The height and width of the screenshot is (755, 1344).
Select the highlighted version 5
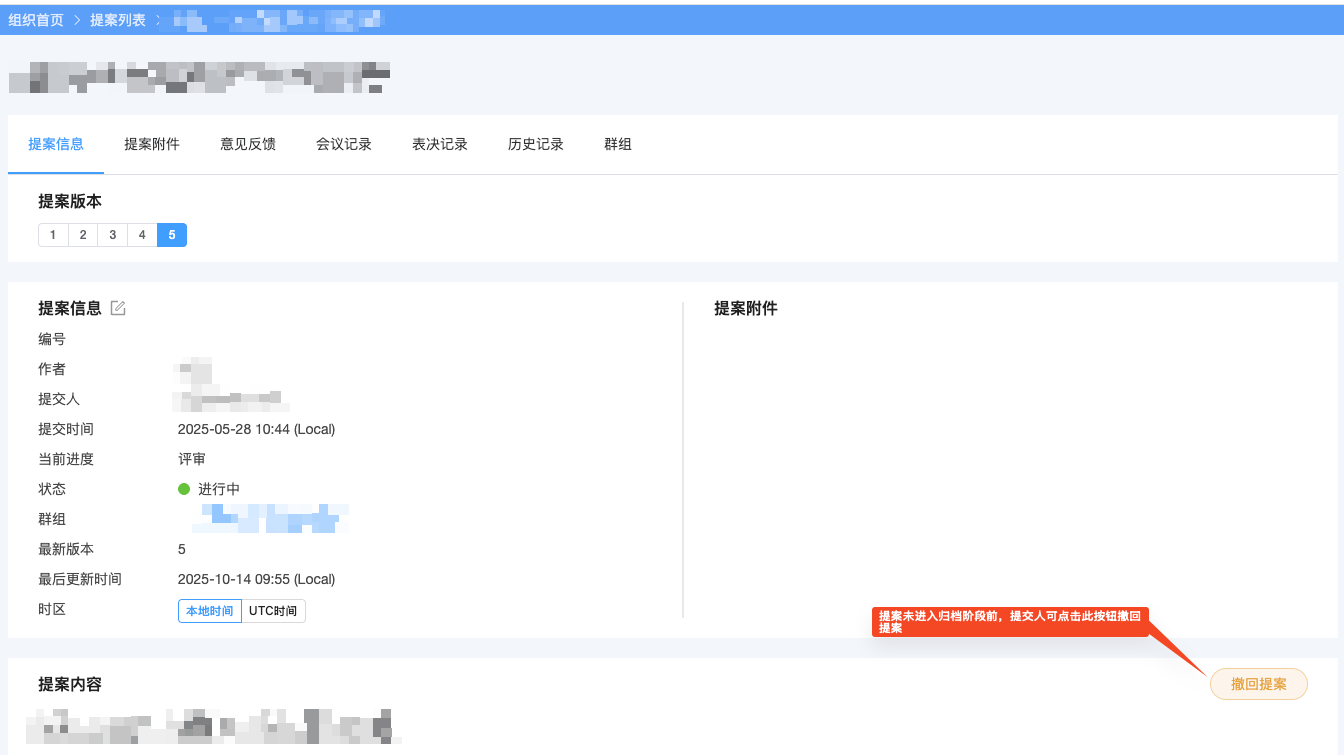[x=171, y=234]
